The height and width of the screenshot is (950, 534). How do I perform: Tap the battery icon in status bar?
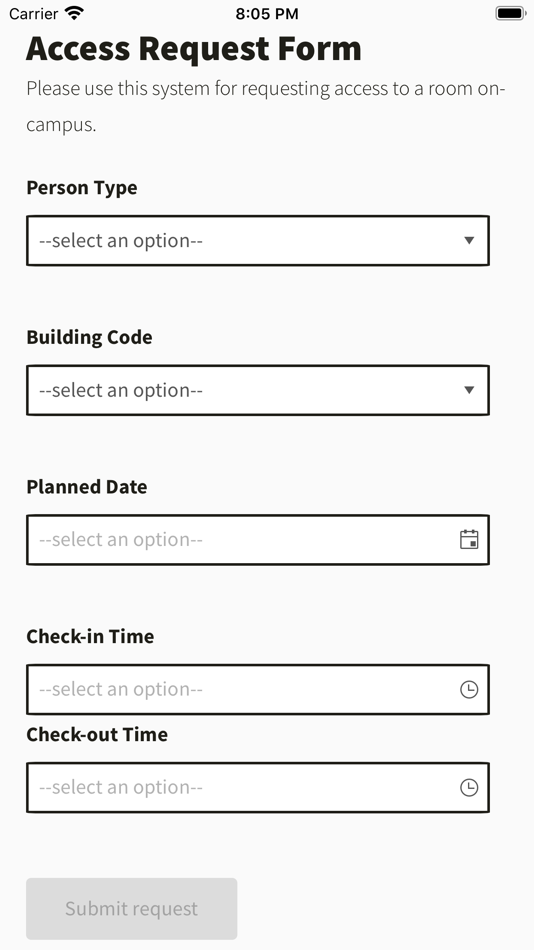tap(510, 13)
